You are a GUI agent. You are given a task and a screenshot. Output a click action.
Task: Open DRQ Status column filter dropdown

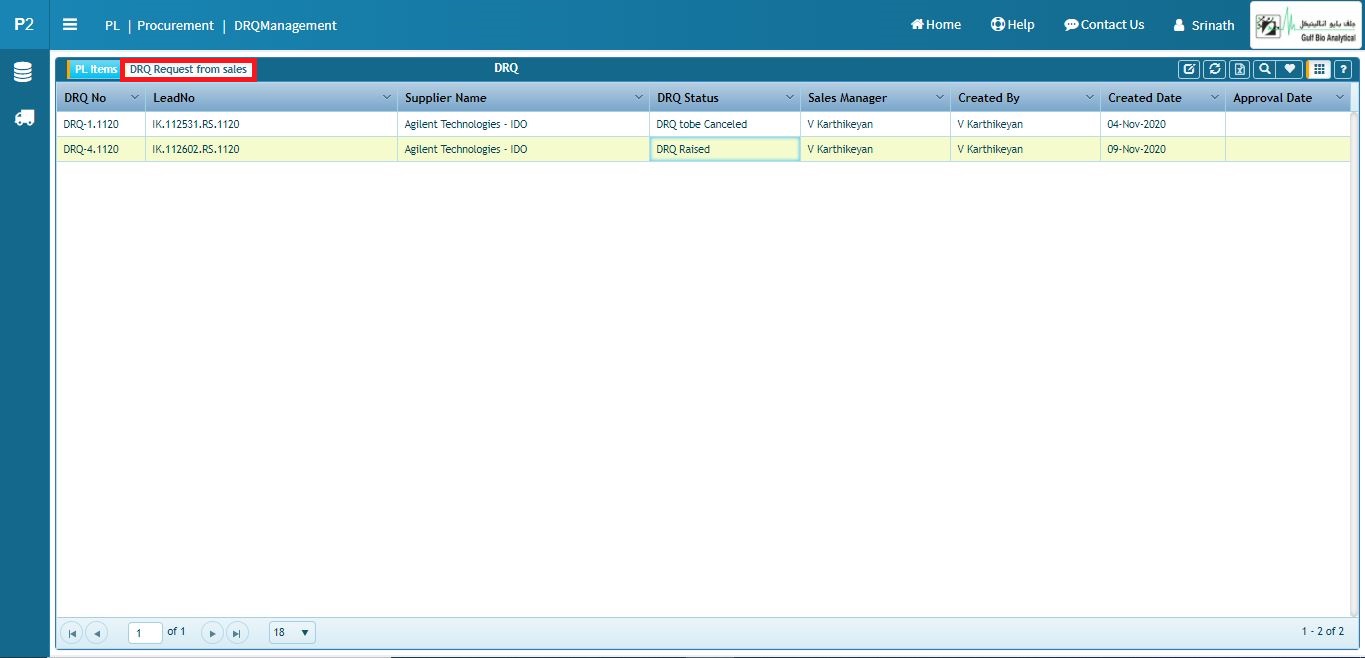tap(789, 97)
